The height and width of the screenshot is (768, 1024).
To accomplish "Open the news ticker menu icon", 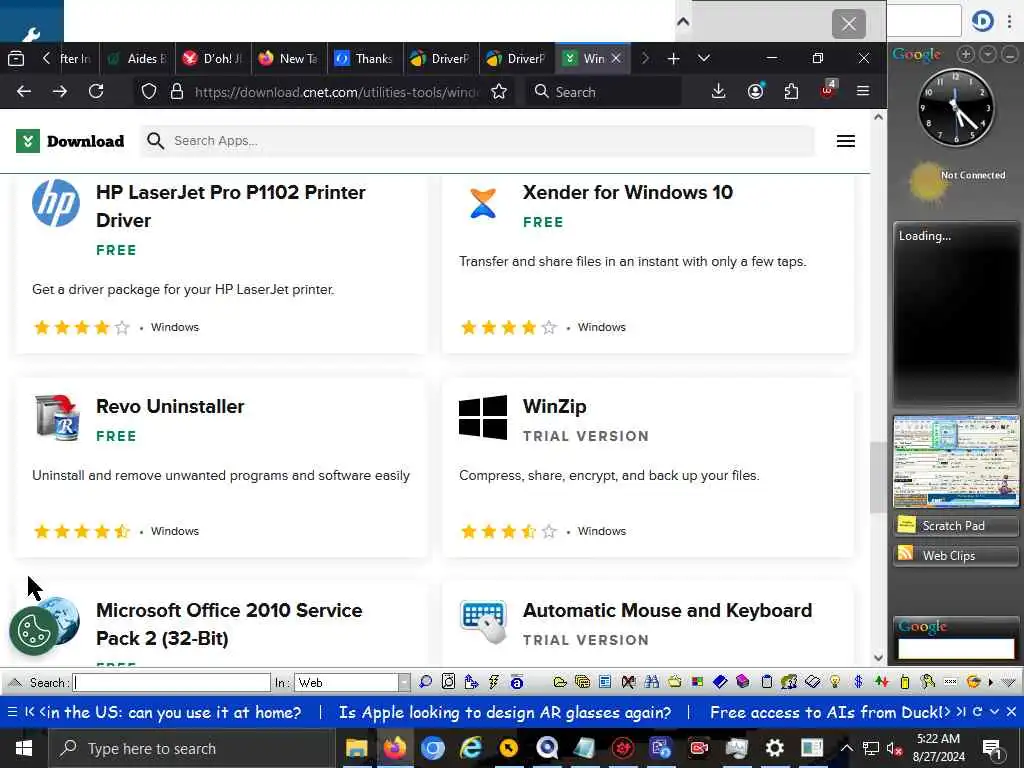I will 12,711.
